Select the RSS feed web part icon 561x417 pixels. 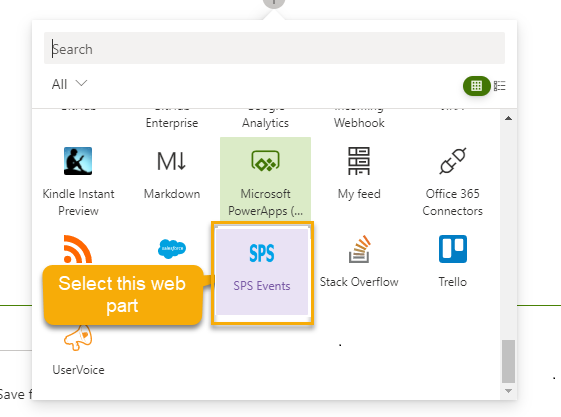pos(78,249)
